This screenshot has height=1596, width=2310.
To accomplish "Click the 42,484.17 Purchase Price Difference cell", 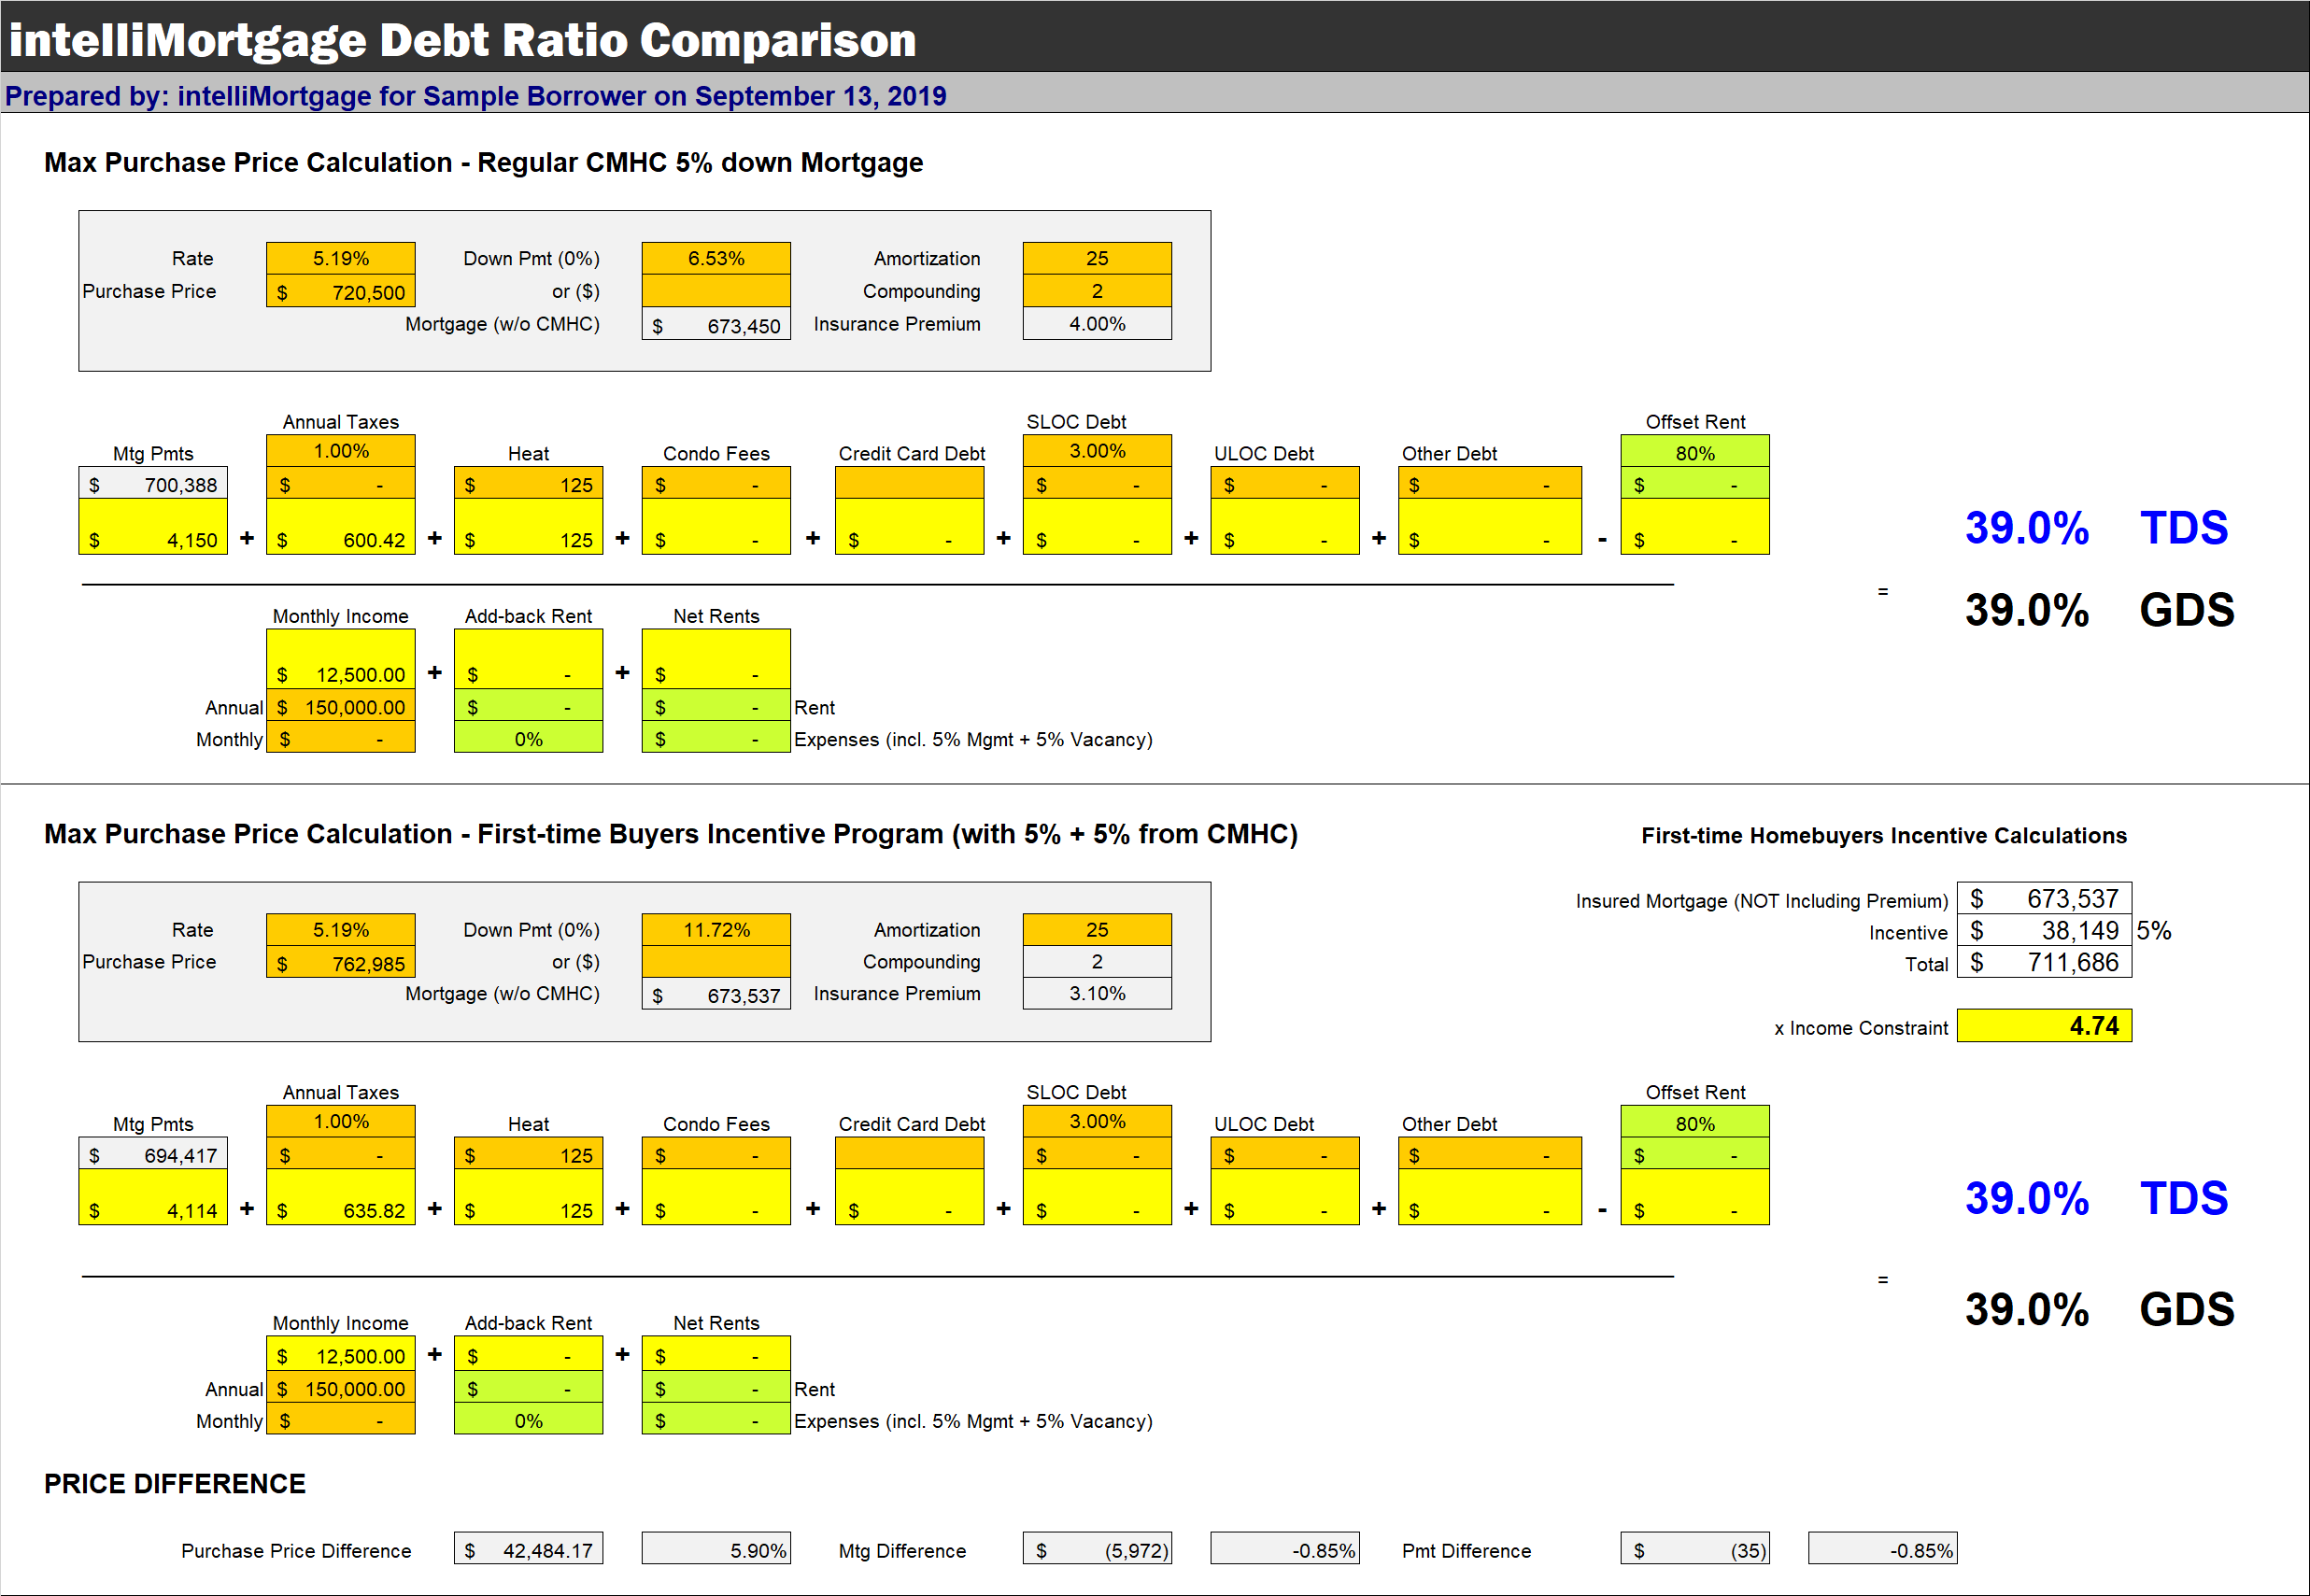I will (528, 1549).
